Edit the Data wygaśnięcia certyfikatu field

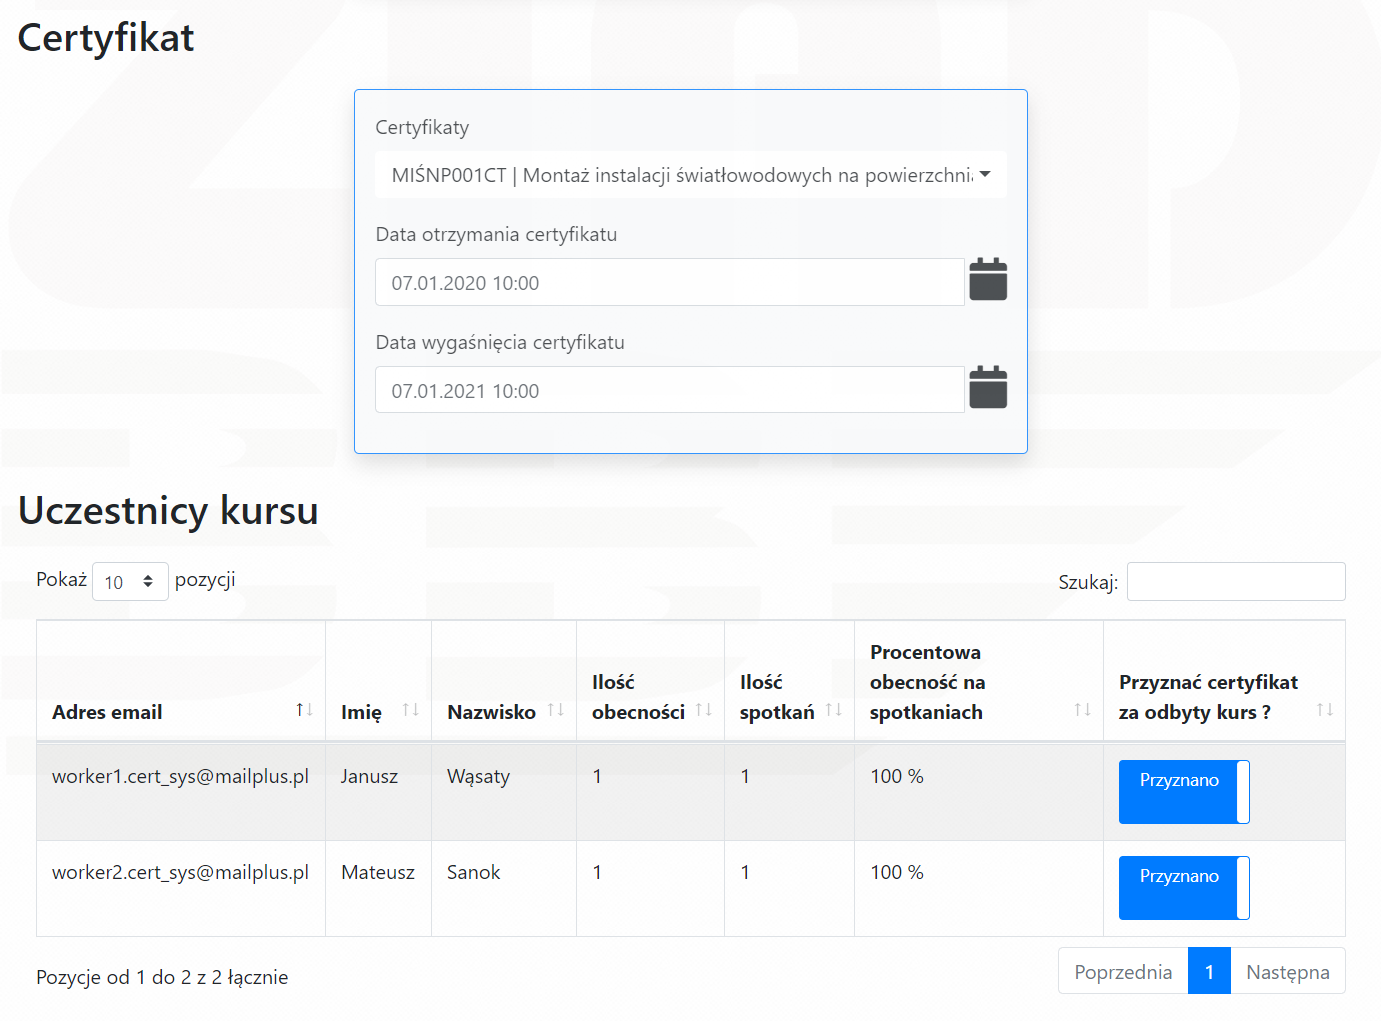669,390
